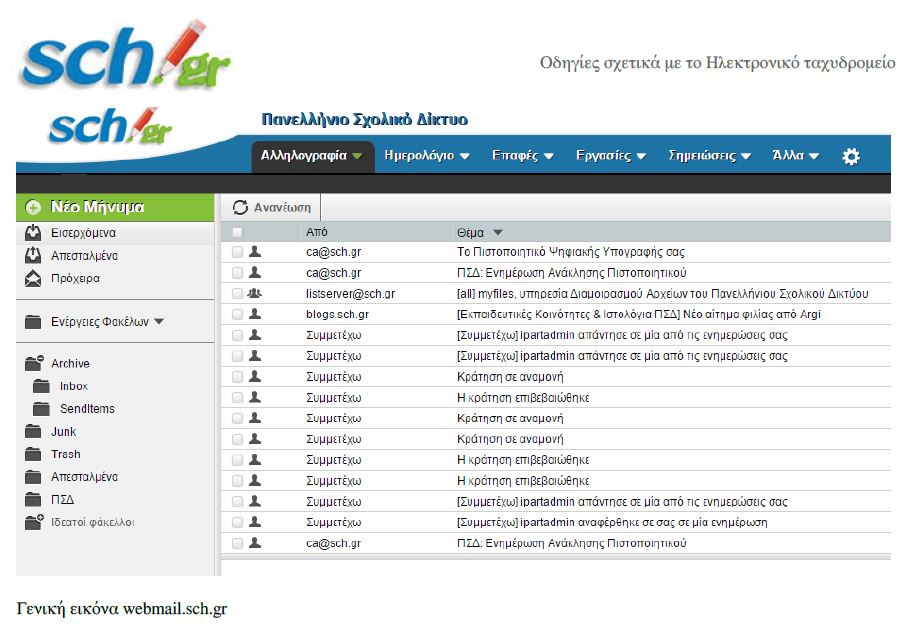Click the refresh arrows icon beside Ανανέωση

tap(240, 208)
